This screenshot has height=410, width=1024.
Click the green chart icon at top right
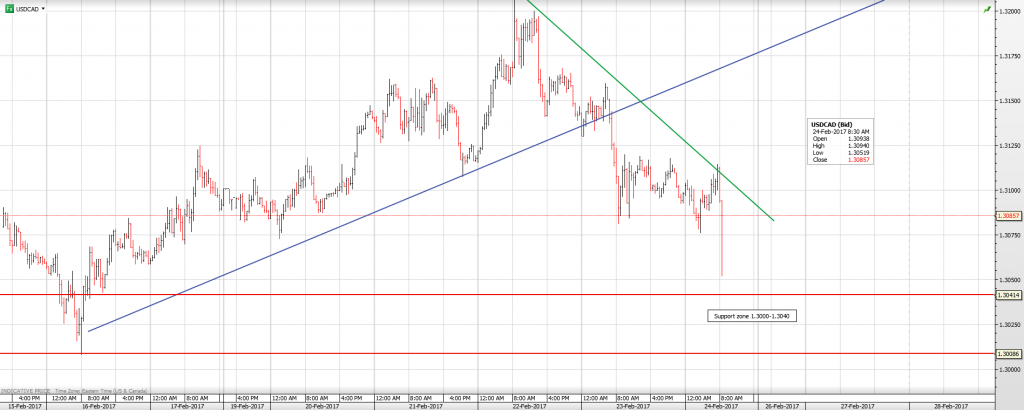tap(987, 8)
